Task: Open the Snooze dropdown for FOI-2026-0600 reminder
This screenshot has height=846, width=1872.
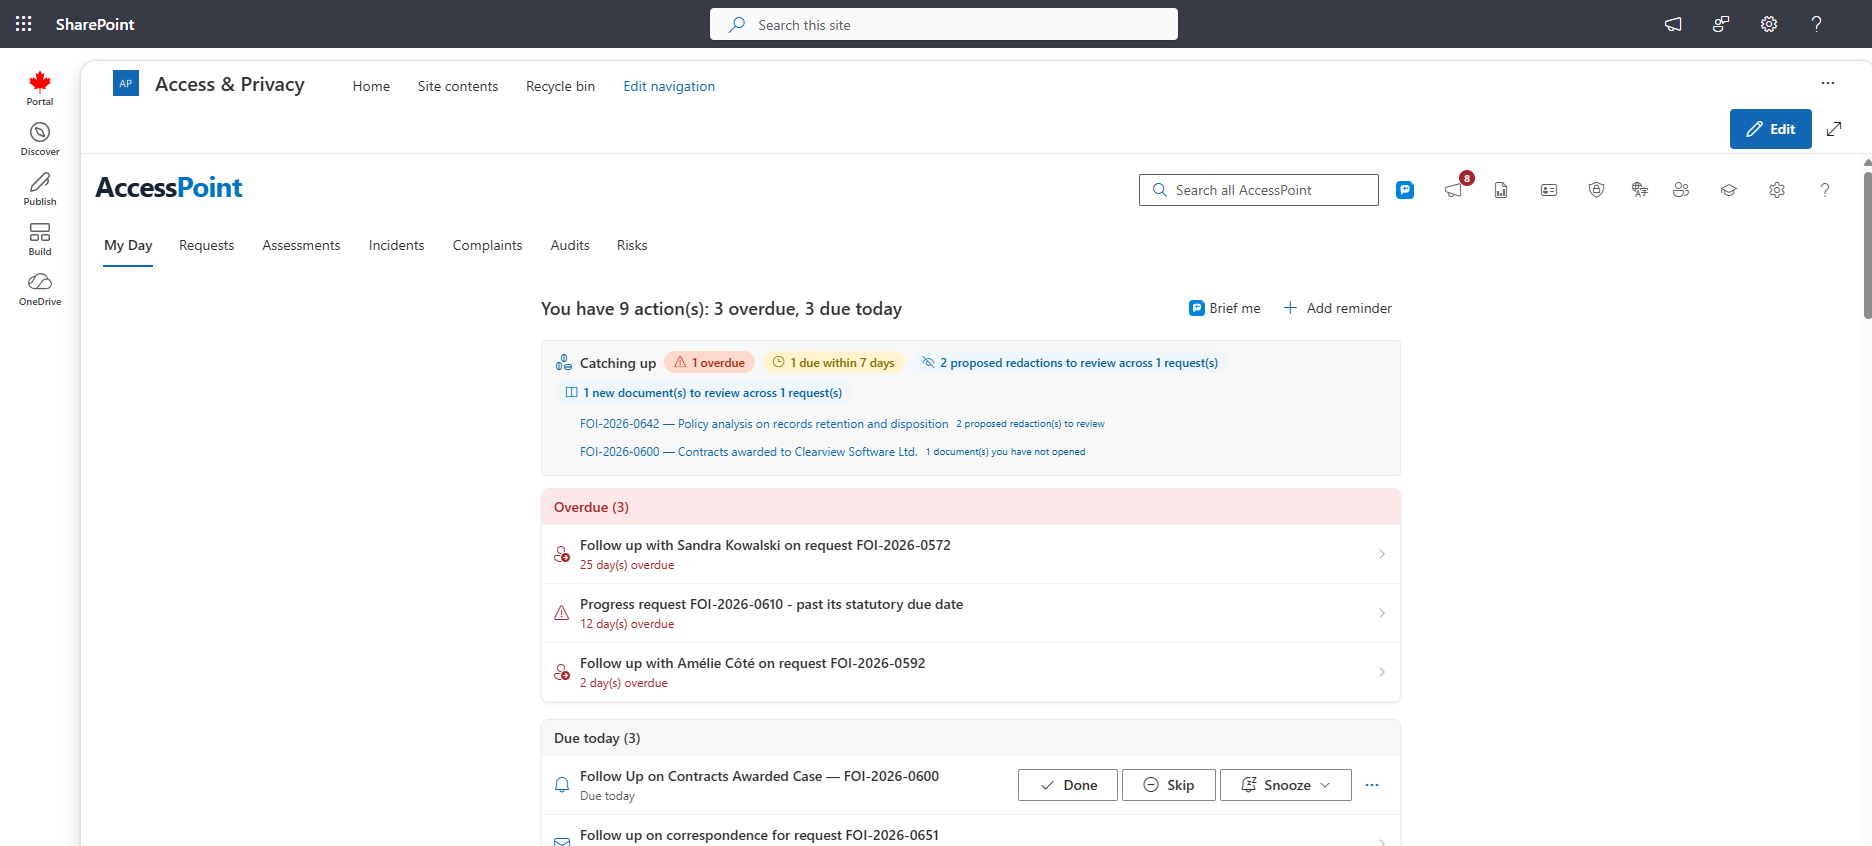Action: point(1286,785)
